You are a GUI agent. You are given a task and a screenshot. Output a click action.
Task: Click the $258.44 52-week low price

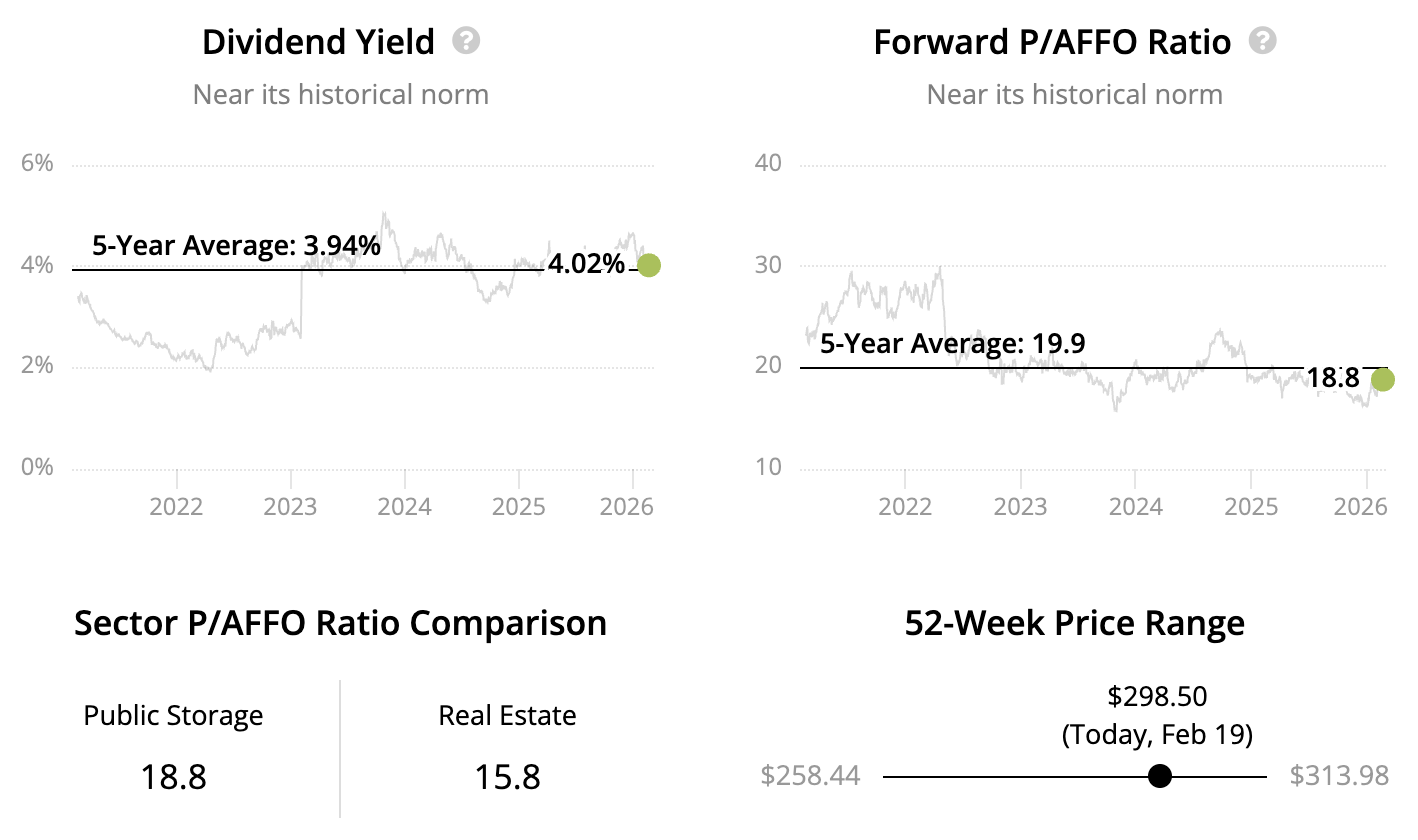tap(810, 776)
